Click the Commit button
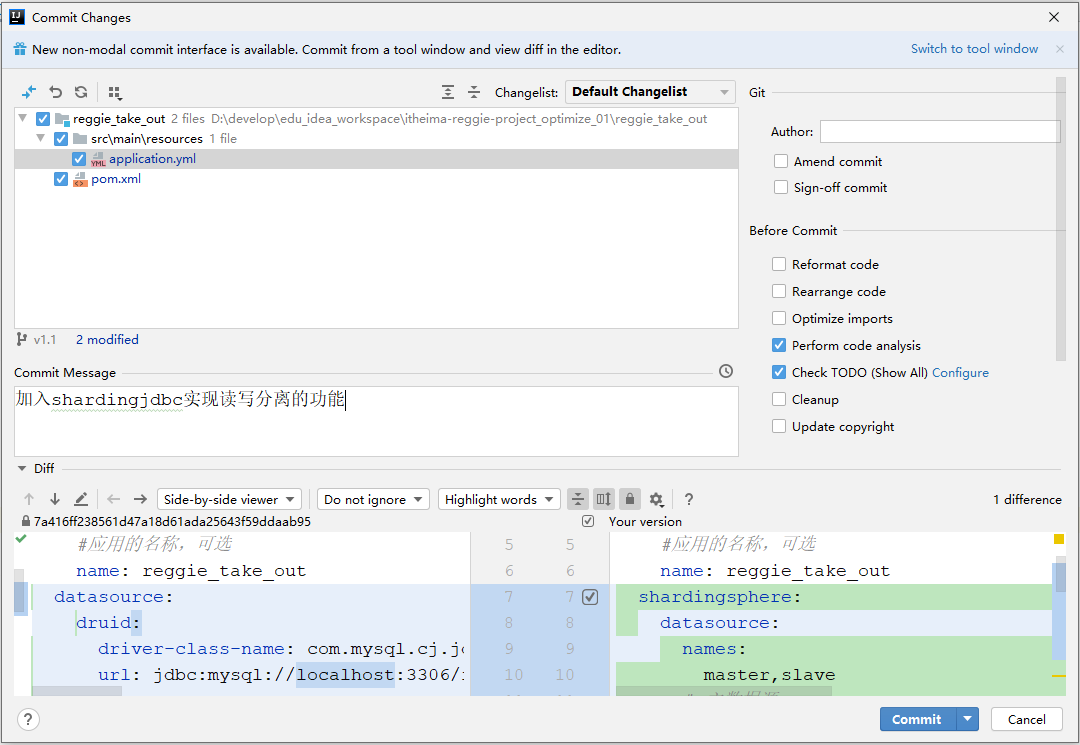Viewport: 1080px width, 745px height. point(917,719)
